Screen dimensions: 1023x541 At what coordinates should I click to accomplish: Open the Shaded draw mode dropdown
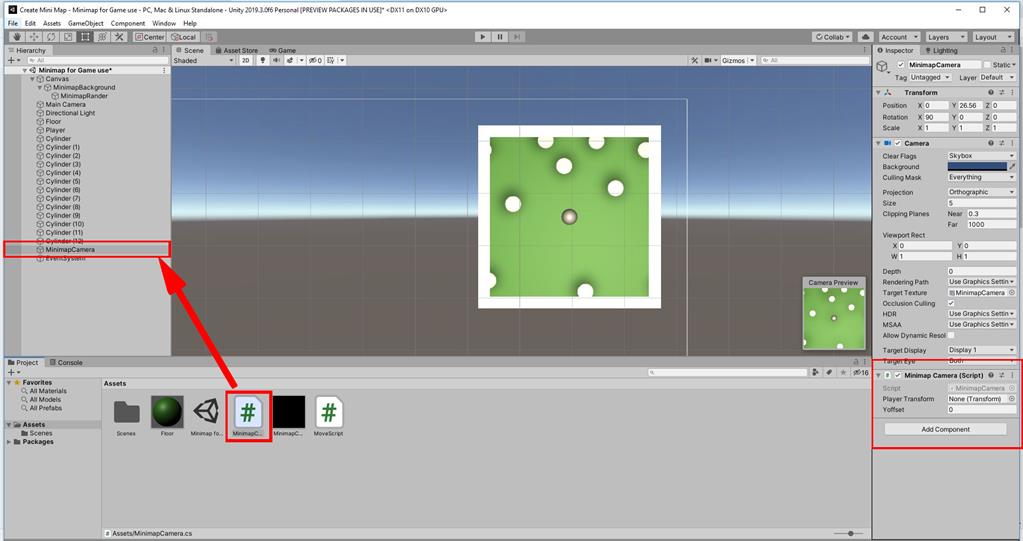click(204, 60)
